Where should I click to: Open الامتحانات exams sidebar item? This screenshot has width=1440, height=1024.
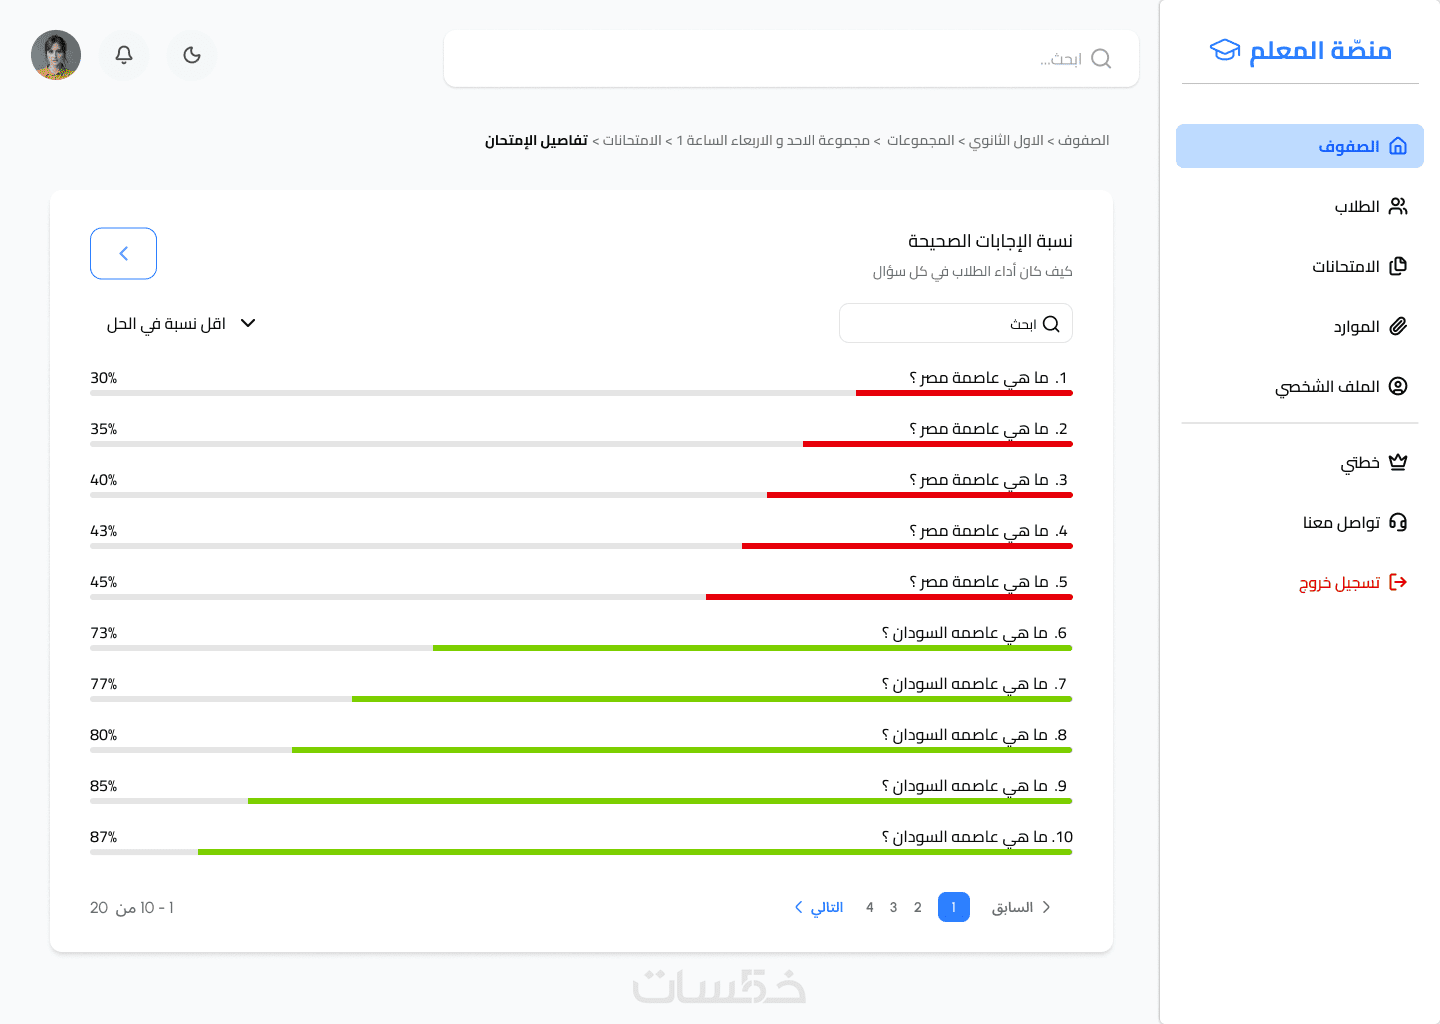tap(1359, 266)
